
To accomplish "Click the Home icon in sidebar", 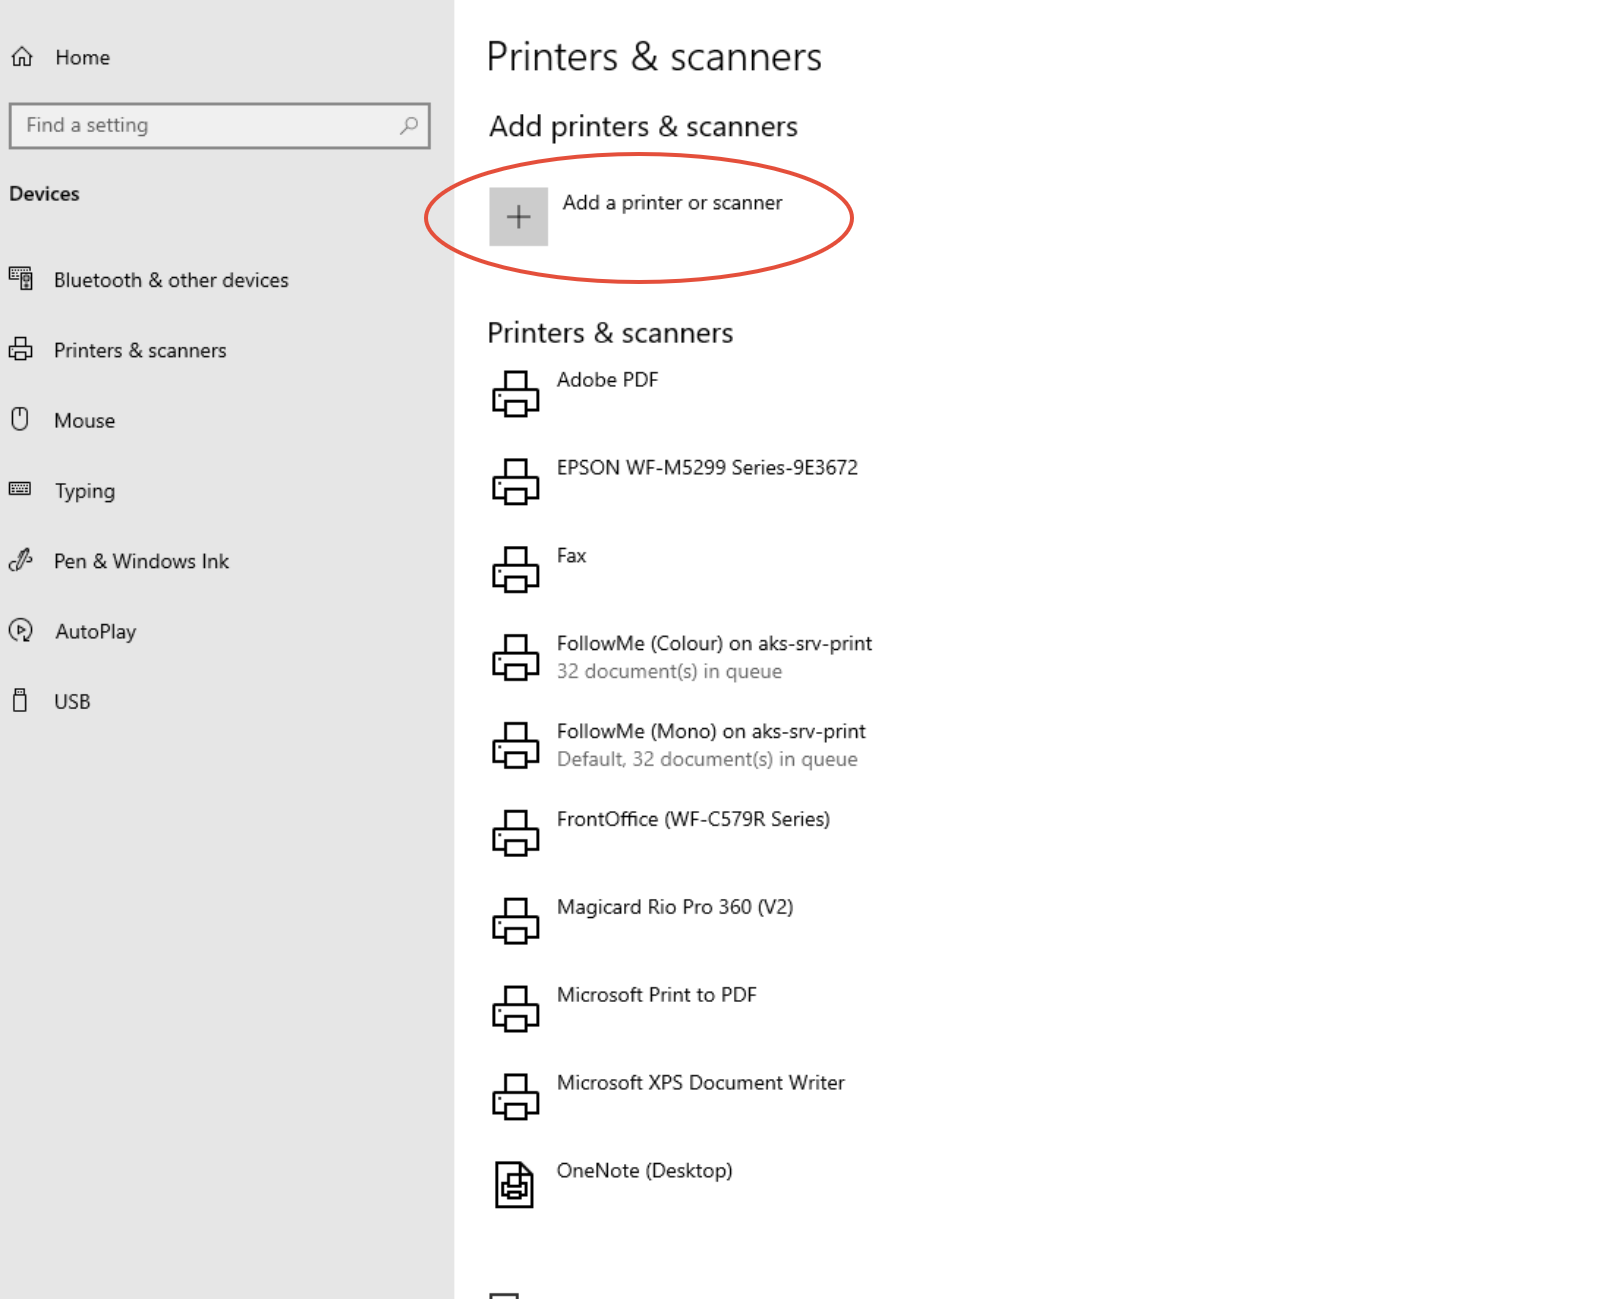I will pyautogui.click(x=22, y=57).
